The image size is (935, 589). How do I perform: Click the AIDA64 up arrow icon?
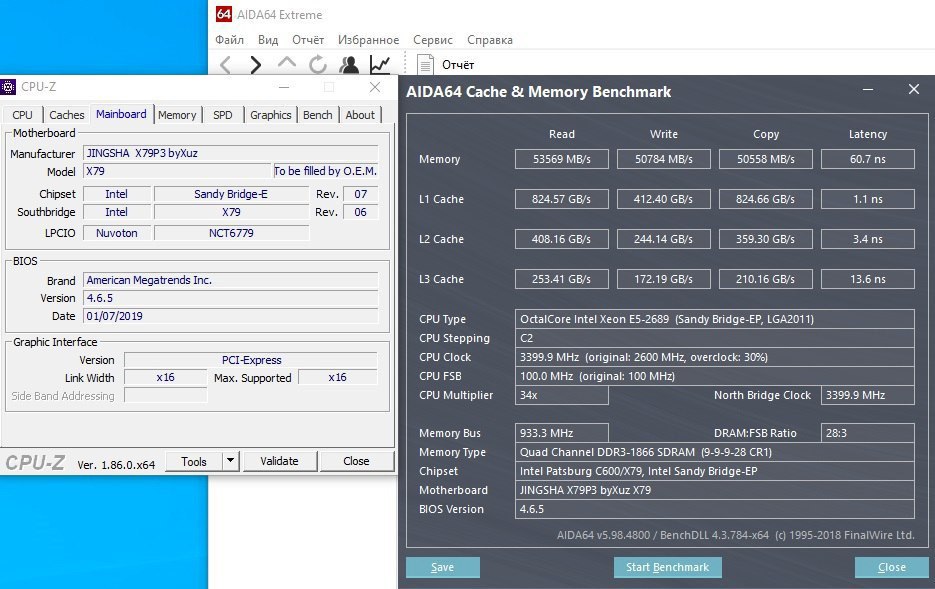tap(287, 63)
